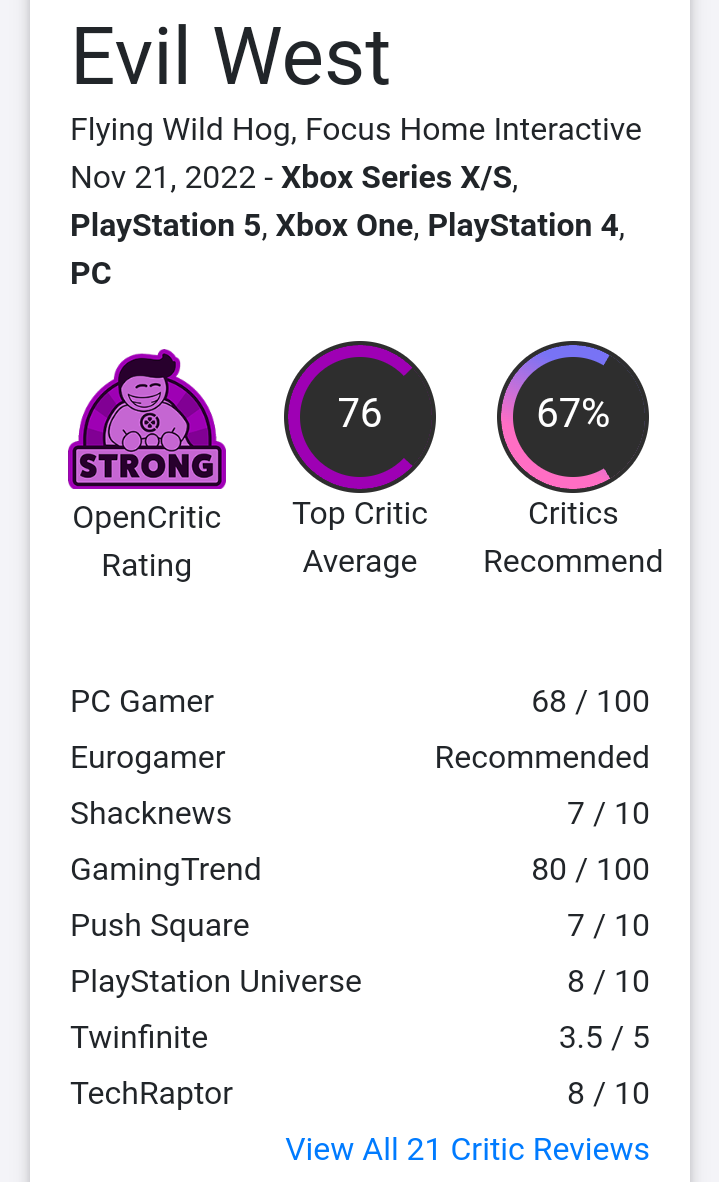Open the Eurogamer review entry
This screenshot has height=1182, width=719.
360,758
